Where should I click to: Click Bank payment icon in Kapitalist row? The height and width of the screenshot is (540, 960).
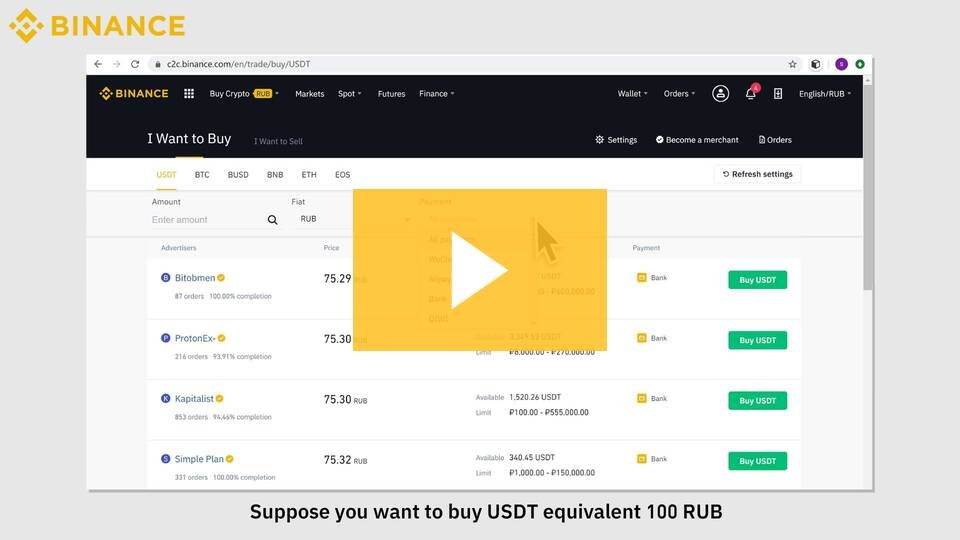point(642,399)
